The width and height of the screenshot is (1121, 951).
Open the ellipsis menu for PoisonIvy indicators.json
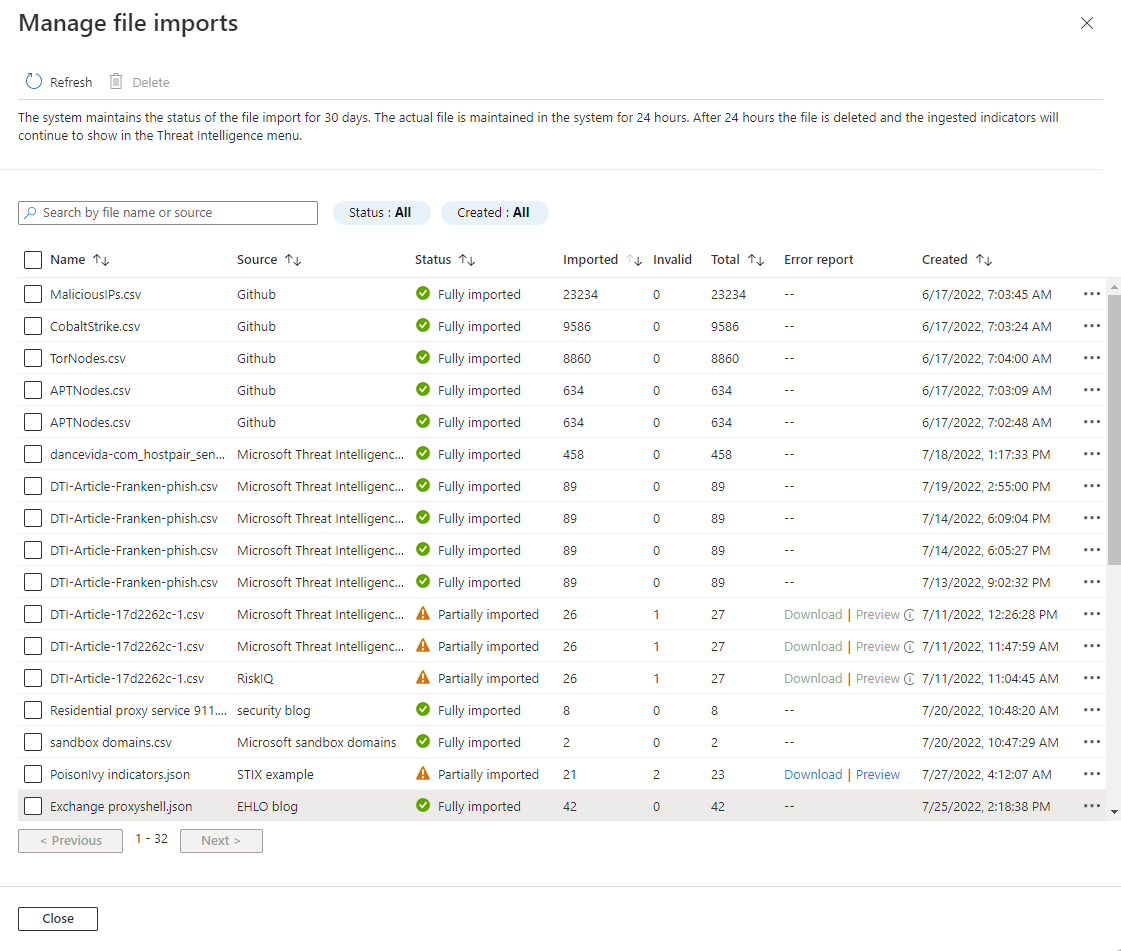point(1090,774)
